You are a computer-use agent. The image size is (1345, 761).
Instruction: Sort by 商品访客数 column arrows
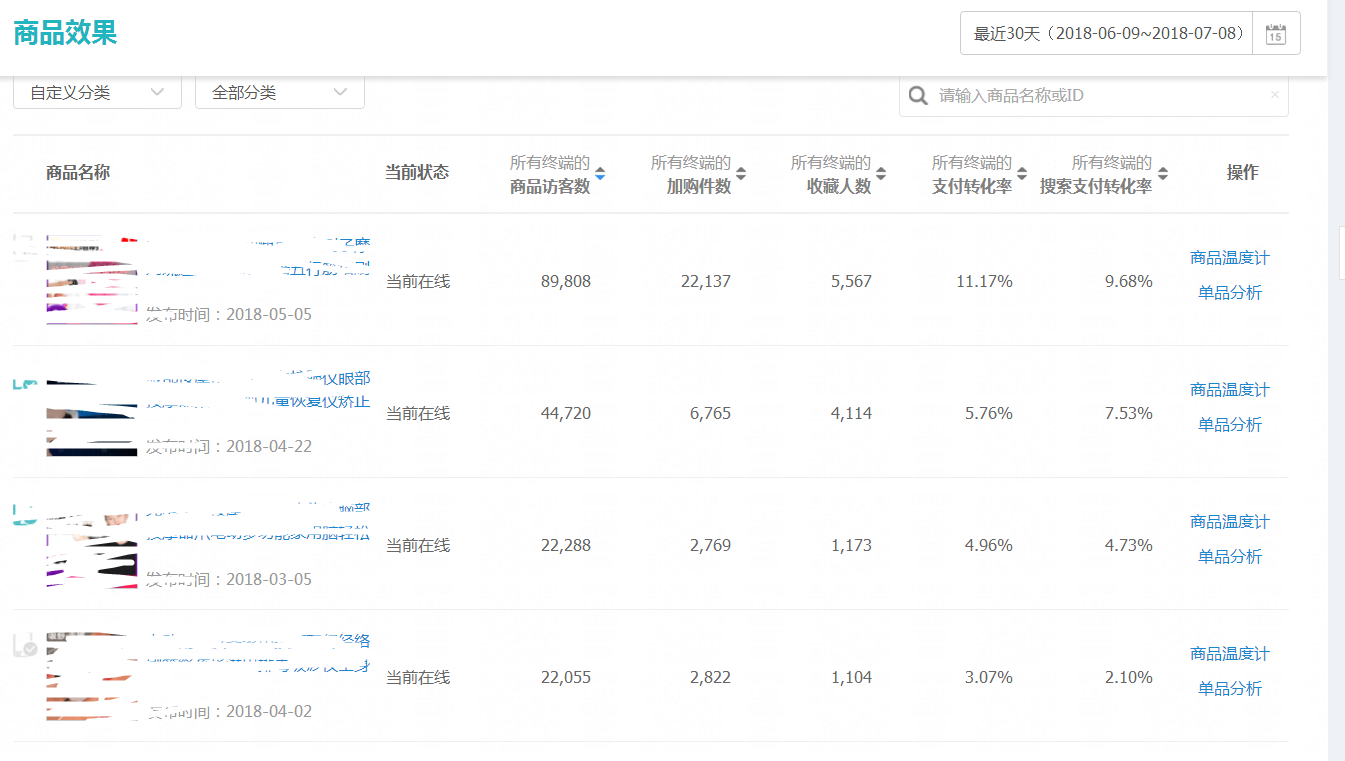point(600,174)
